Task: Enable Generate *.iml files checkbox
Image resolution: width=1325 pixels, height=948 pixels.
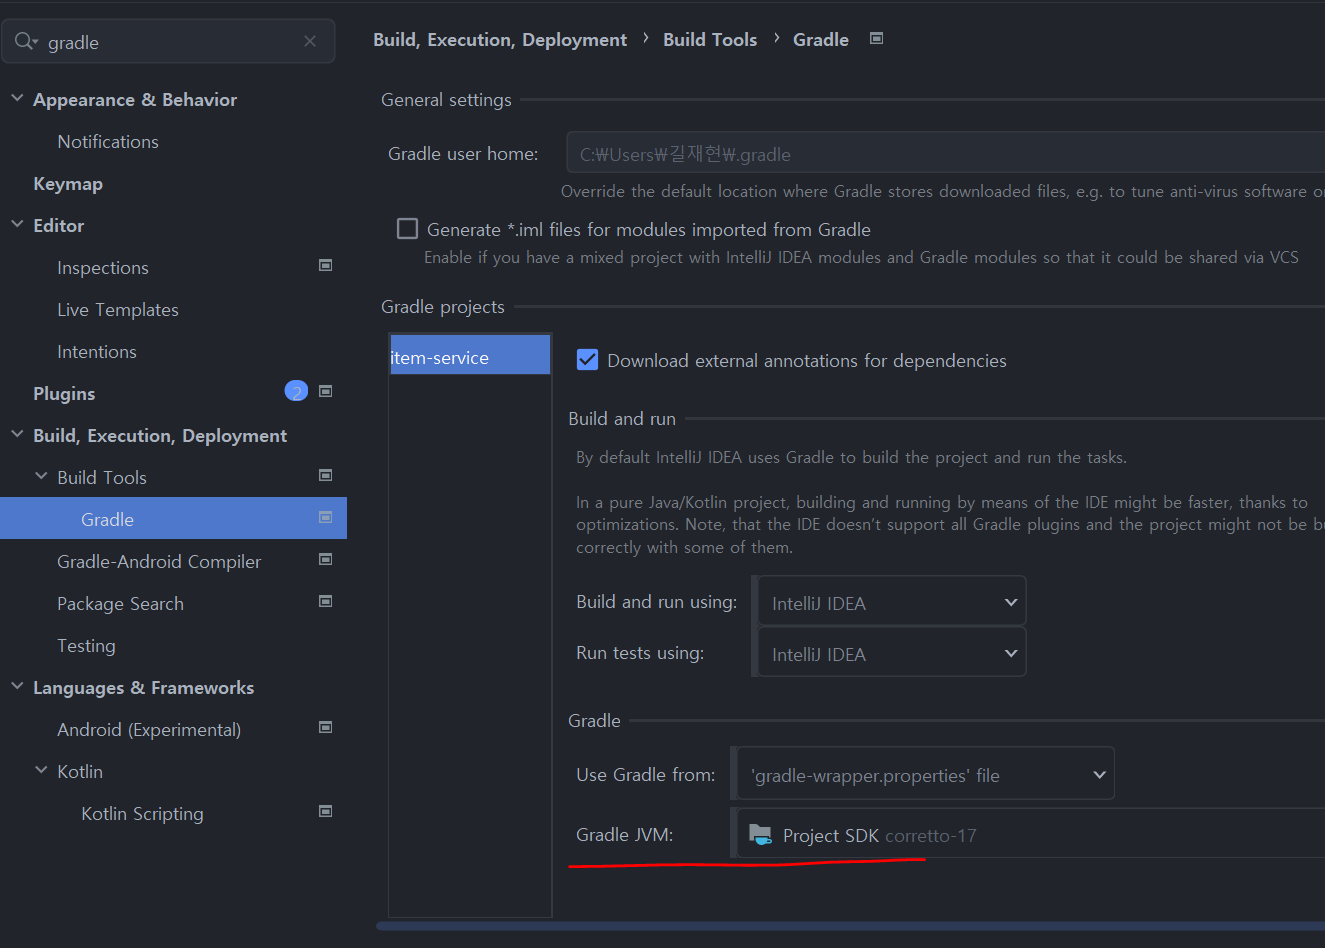Action: [407, 229]
